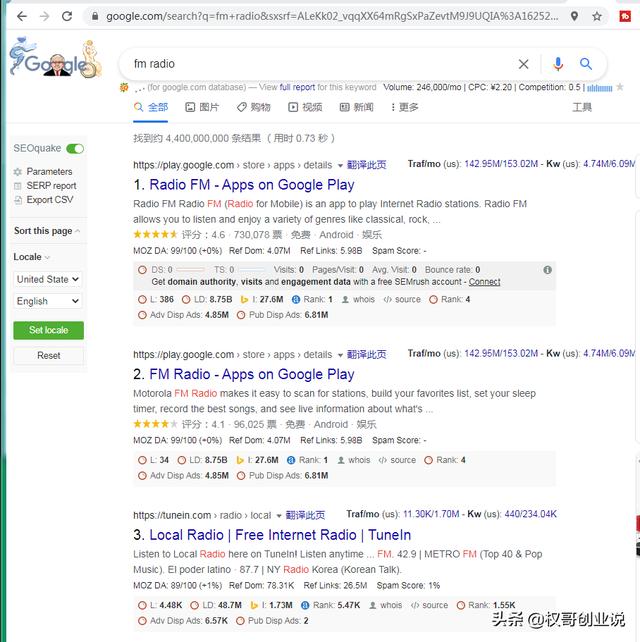This screenshot has width=640, height=642.
Task: Click the location pin icon in address bar
Action: [x=574, y=16]
